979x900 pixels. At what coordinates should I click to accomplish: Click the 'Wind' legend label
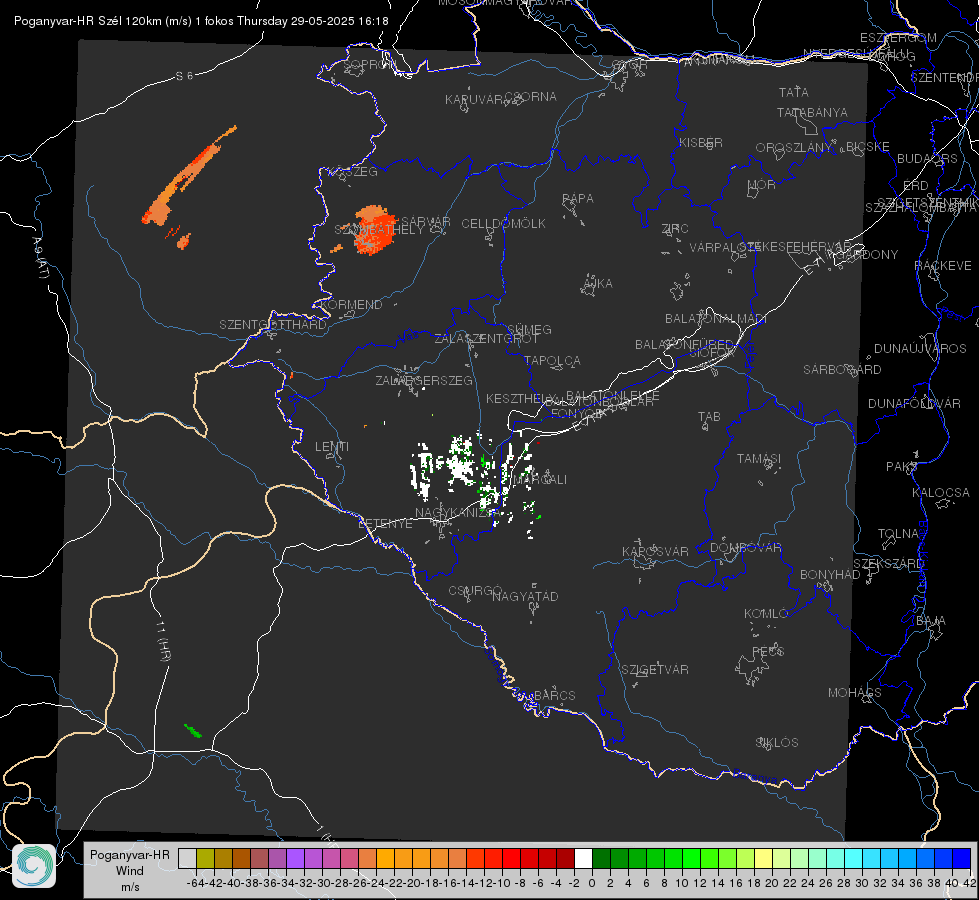click(129, 870)
